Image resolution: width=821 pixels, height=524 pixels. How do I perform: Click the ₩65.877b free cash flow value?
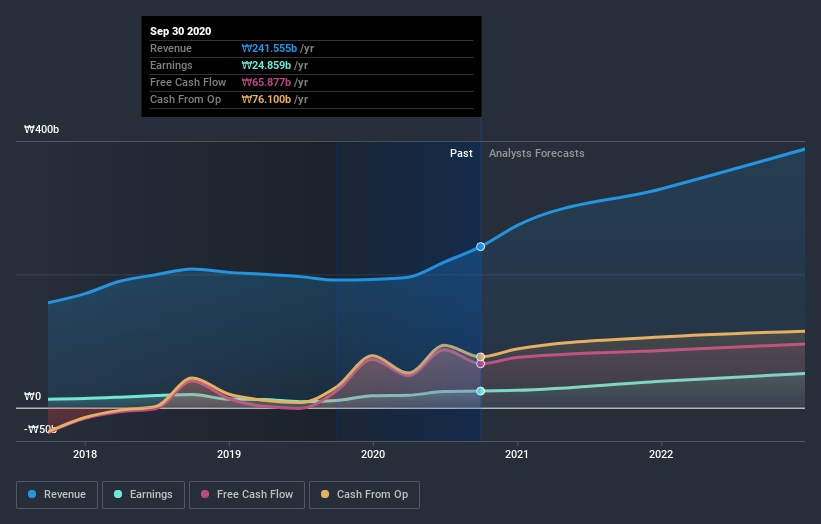tap(266, 82)
